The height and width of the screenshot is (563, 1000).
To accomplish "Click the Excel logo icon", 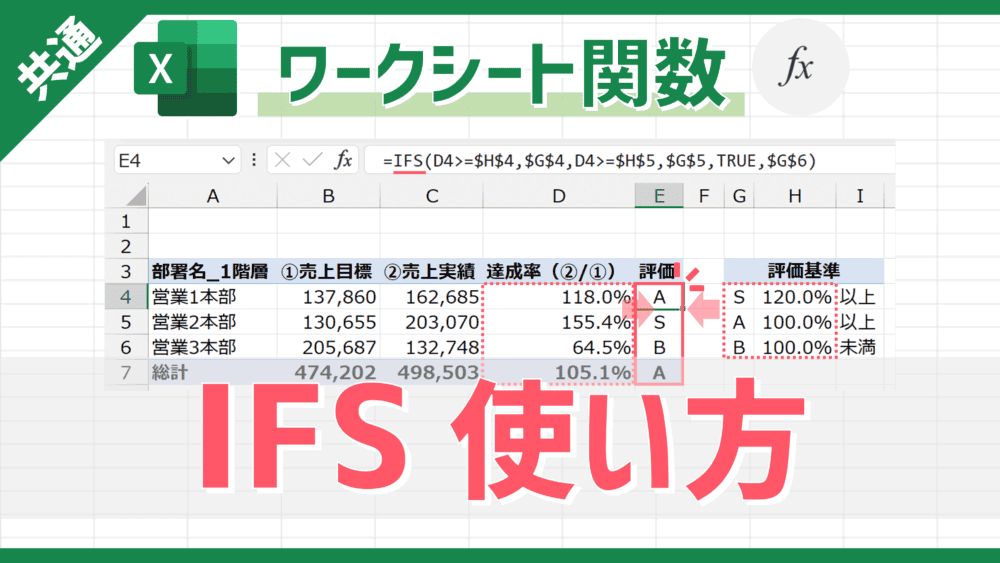I will (185, 68).
